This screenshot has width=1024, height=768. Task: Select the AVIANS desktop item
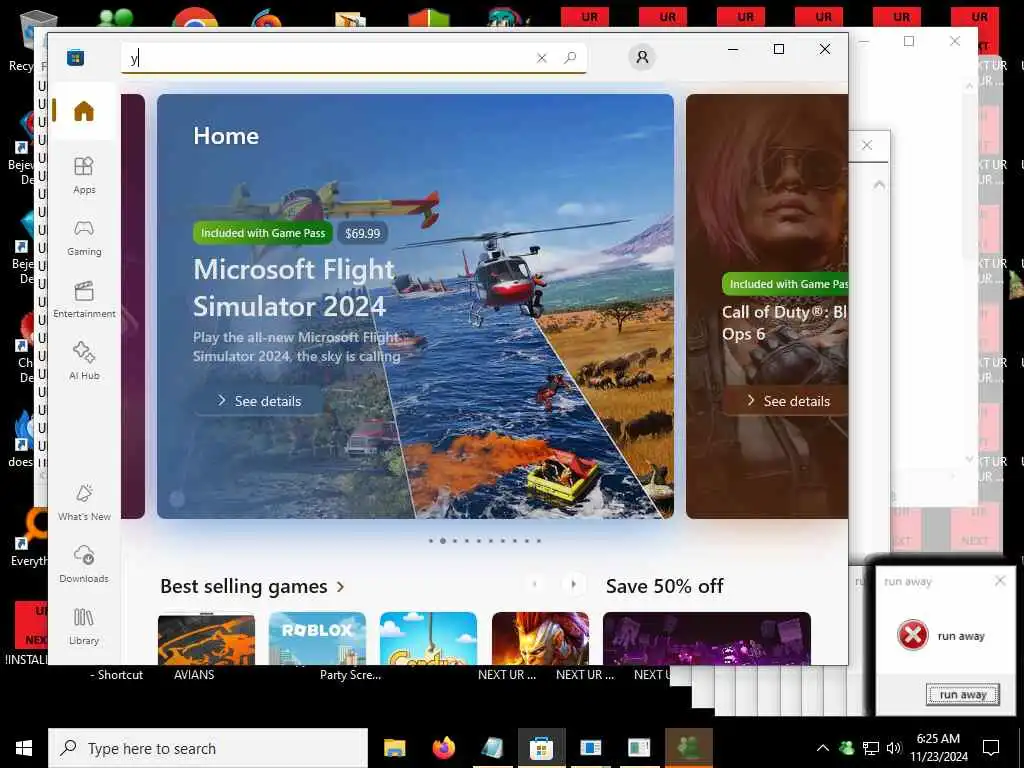click(194, 675)
